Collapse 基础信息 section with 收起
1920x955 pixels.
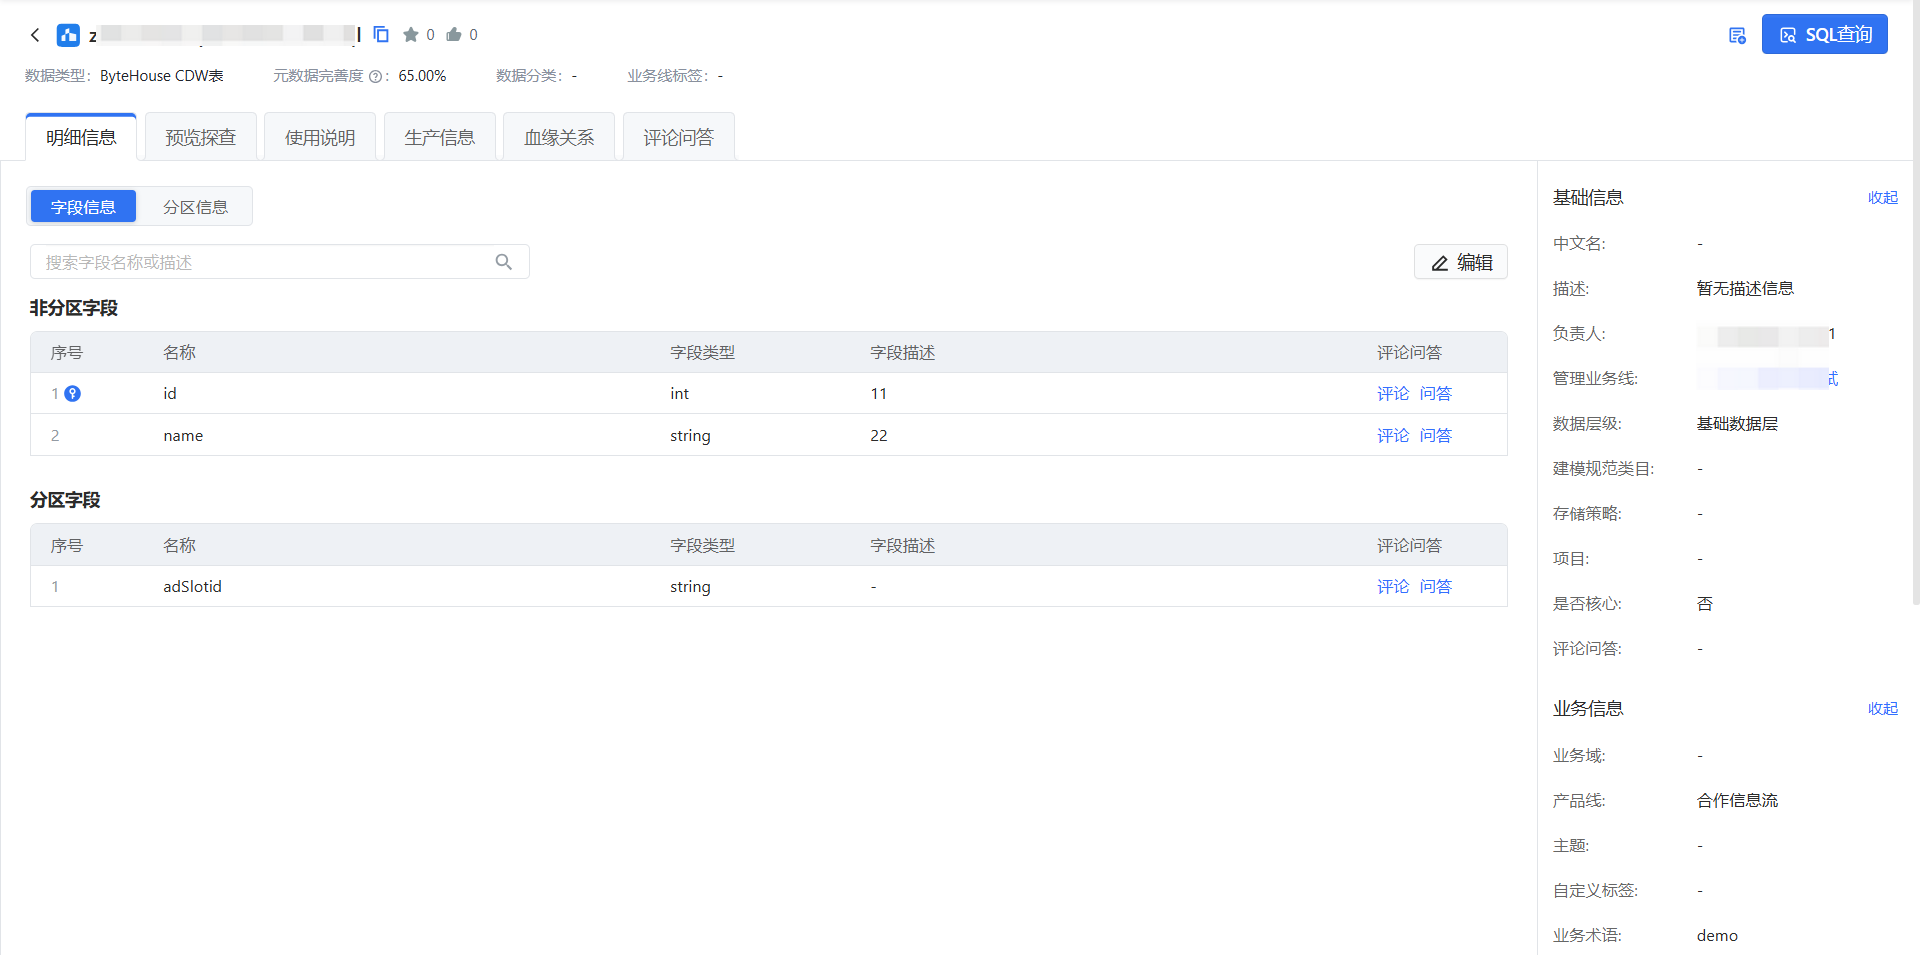(1882, 198)
